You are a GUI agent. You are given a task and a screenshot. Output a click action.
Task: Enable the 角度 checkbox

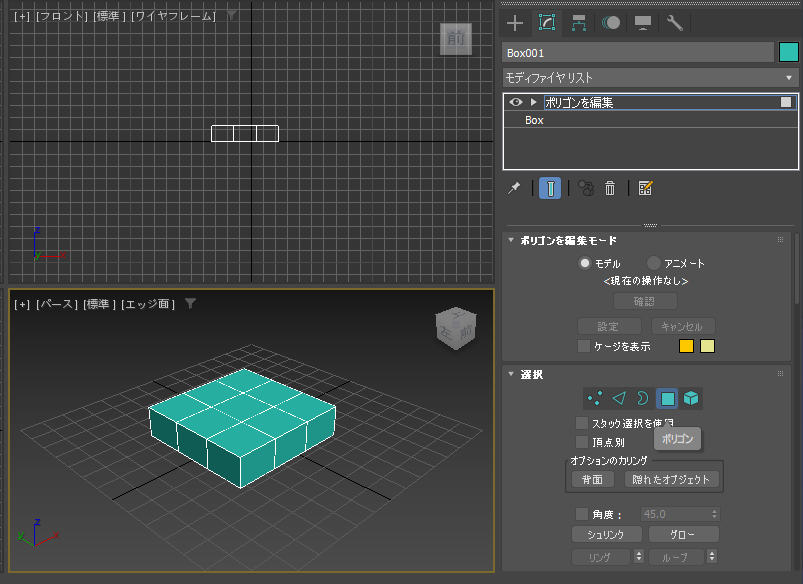(x=582, y=514)
